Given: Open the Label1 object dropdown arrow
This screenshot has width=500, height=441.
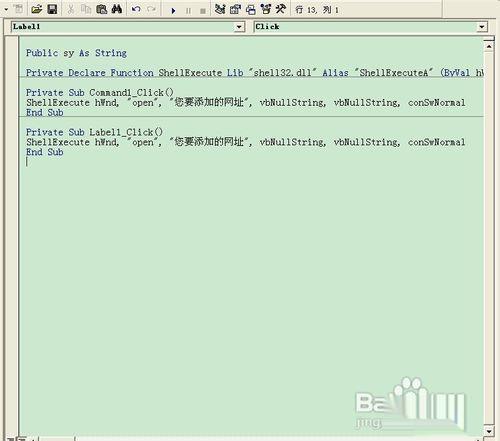Looking at the screenshot, I should point(239,27).
